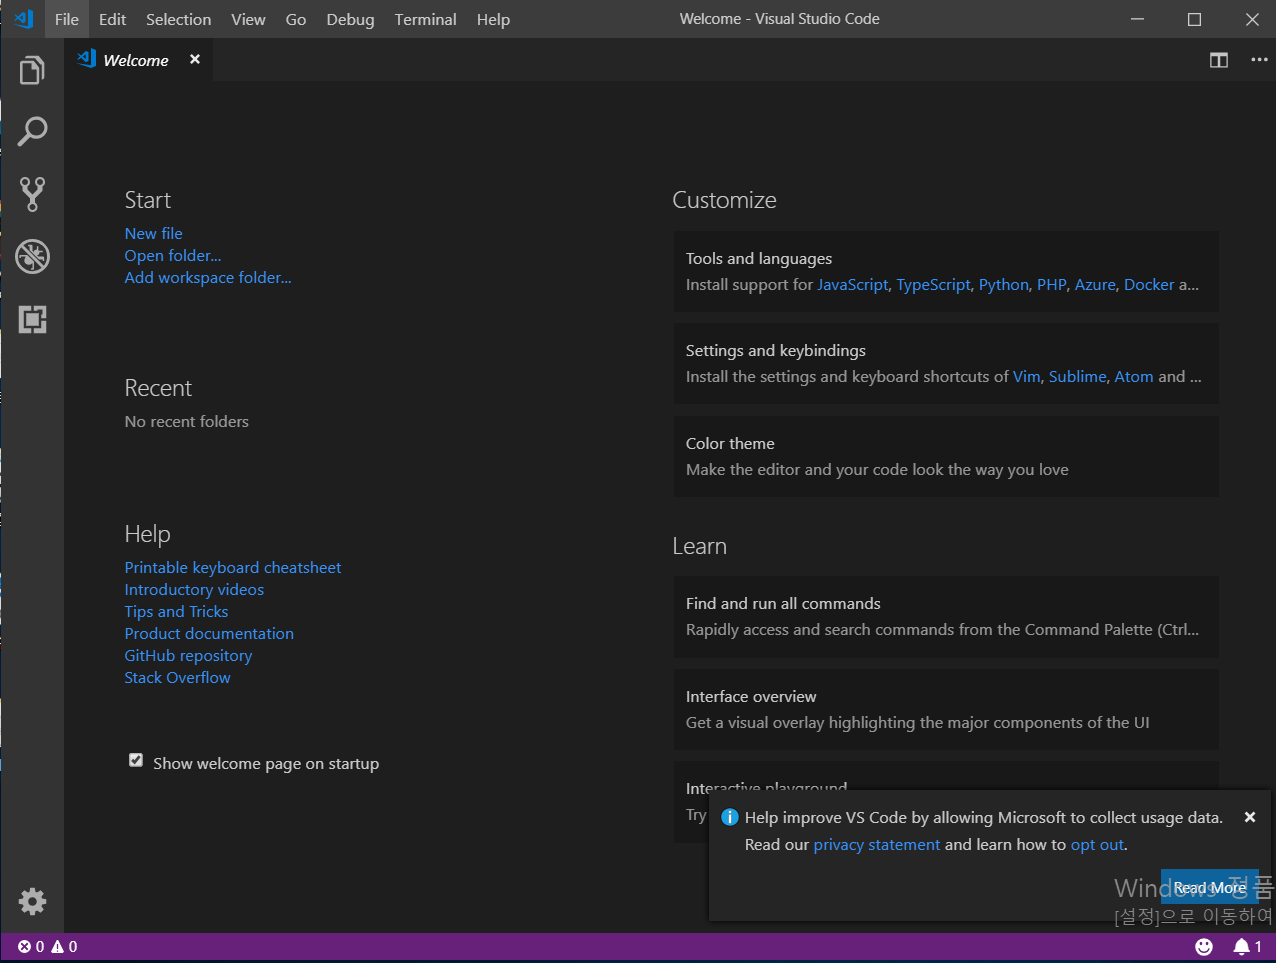Open Printable keyboard cheatsheet link

233,567
